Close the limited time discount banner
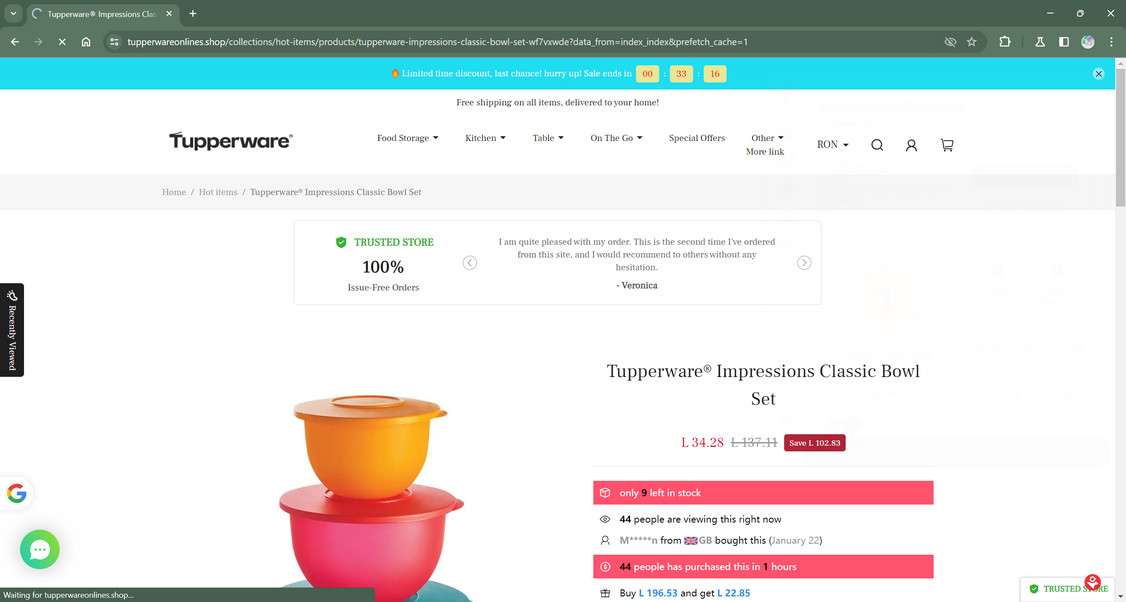The height and width of the screenshot is (602, 1126). [x=1098, y=73]
